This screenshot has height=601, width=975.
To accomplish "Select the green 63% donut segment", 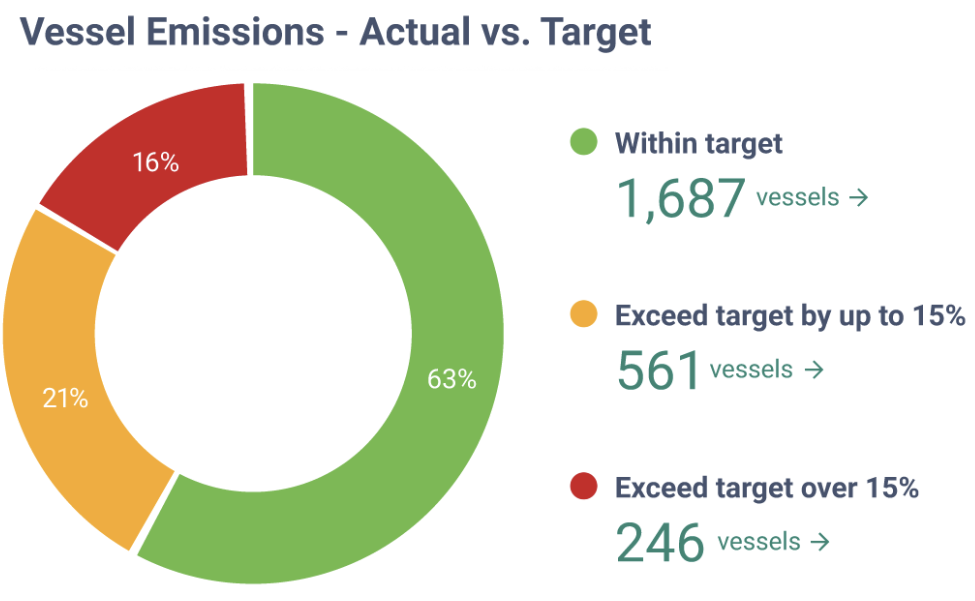I will coord(452,379).
